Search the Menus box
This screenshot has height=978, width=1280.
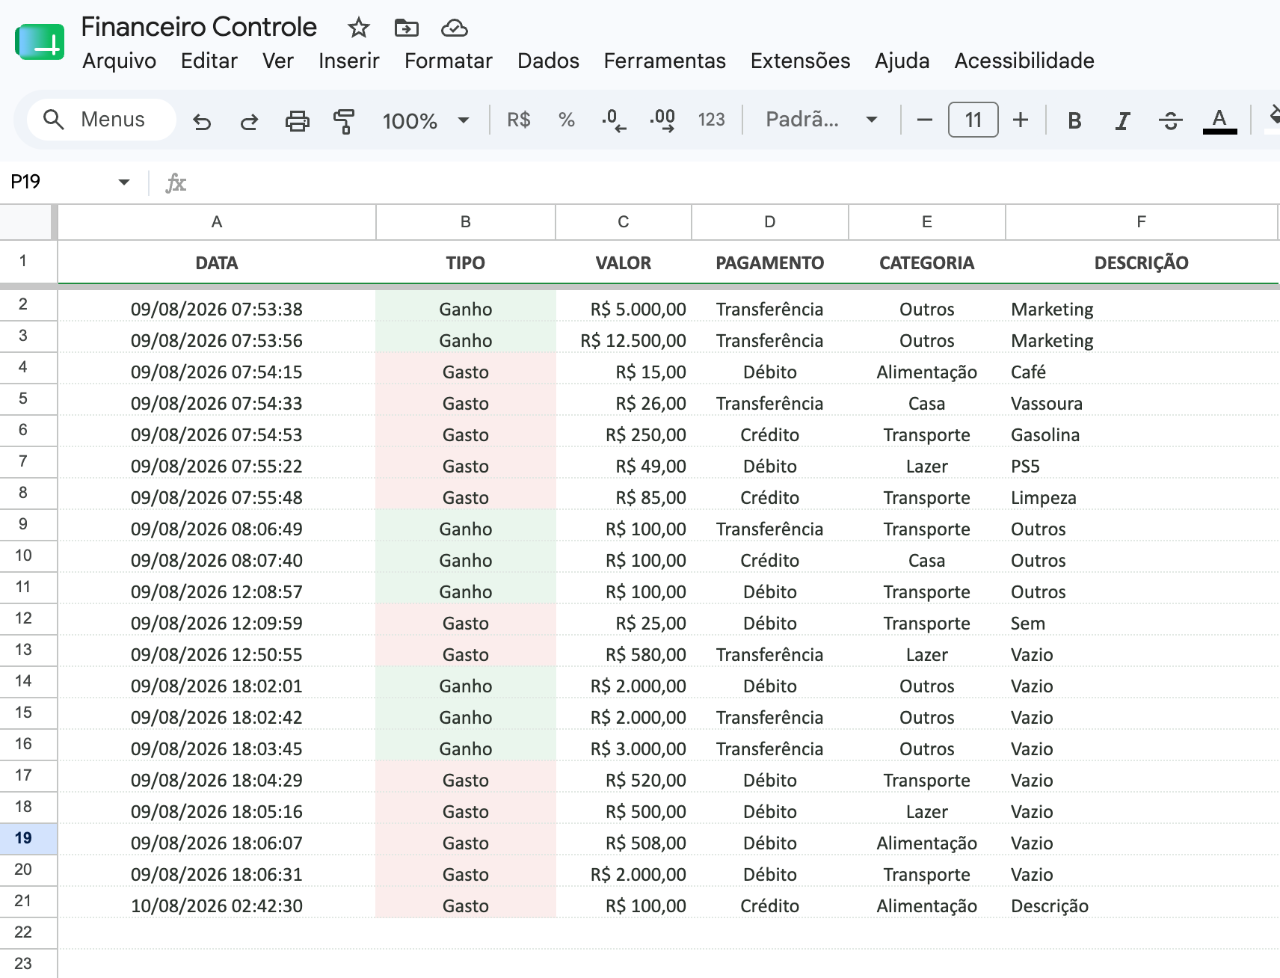101,120
